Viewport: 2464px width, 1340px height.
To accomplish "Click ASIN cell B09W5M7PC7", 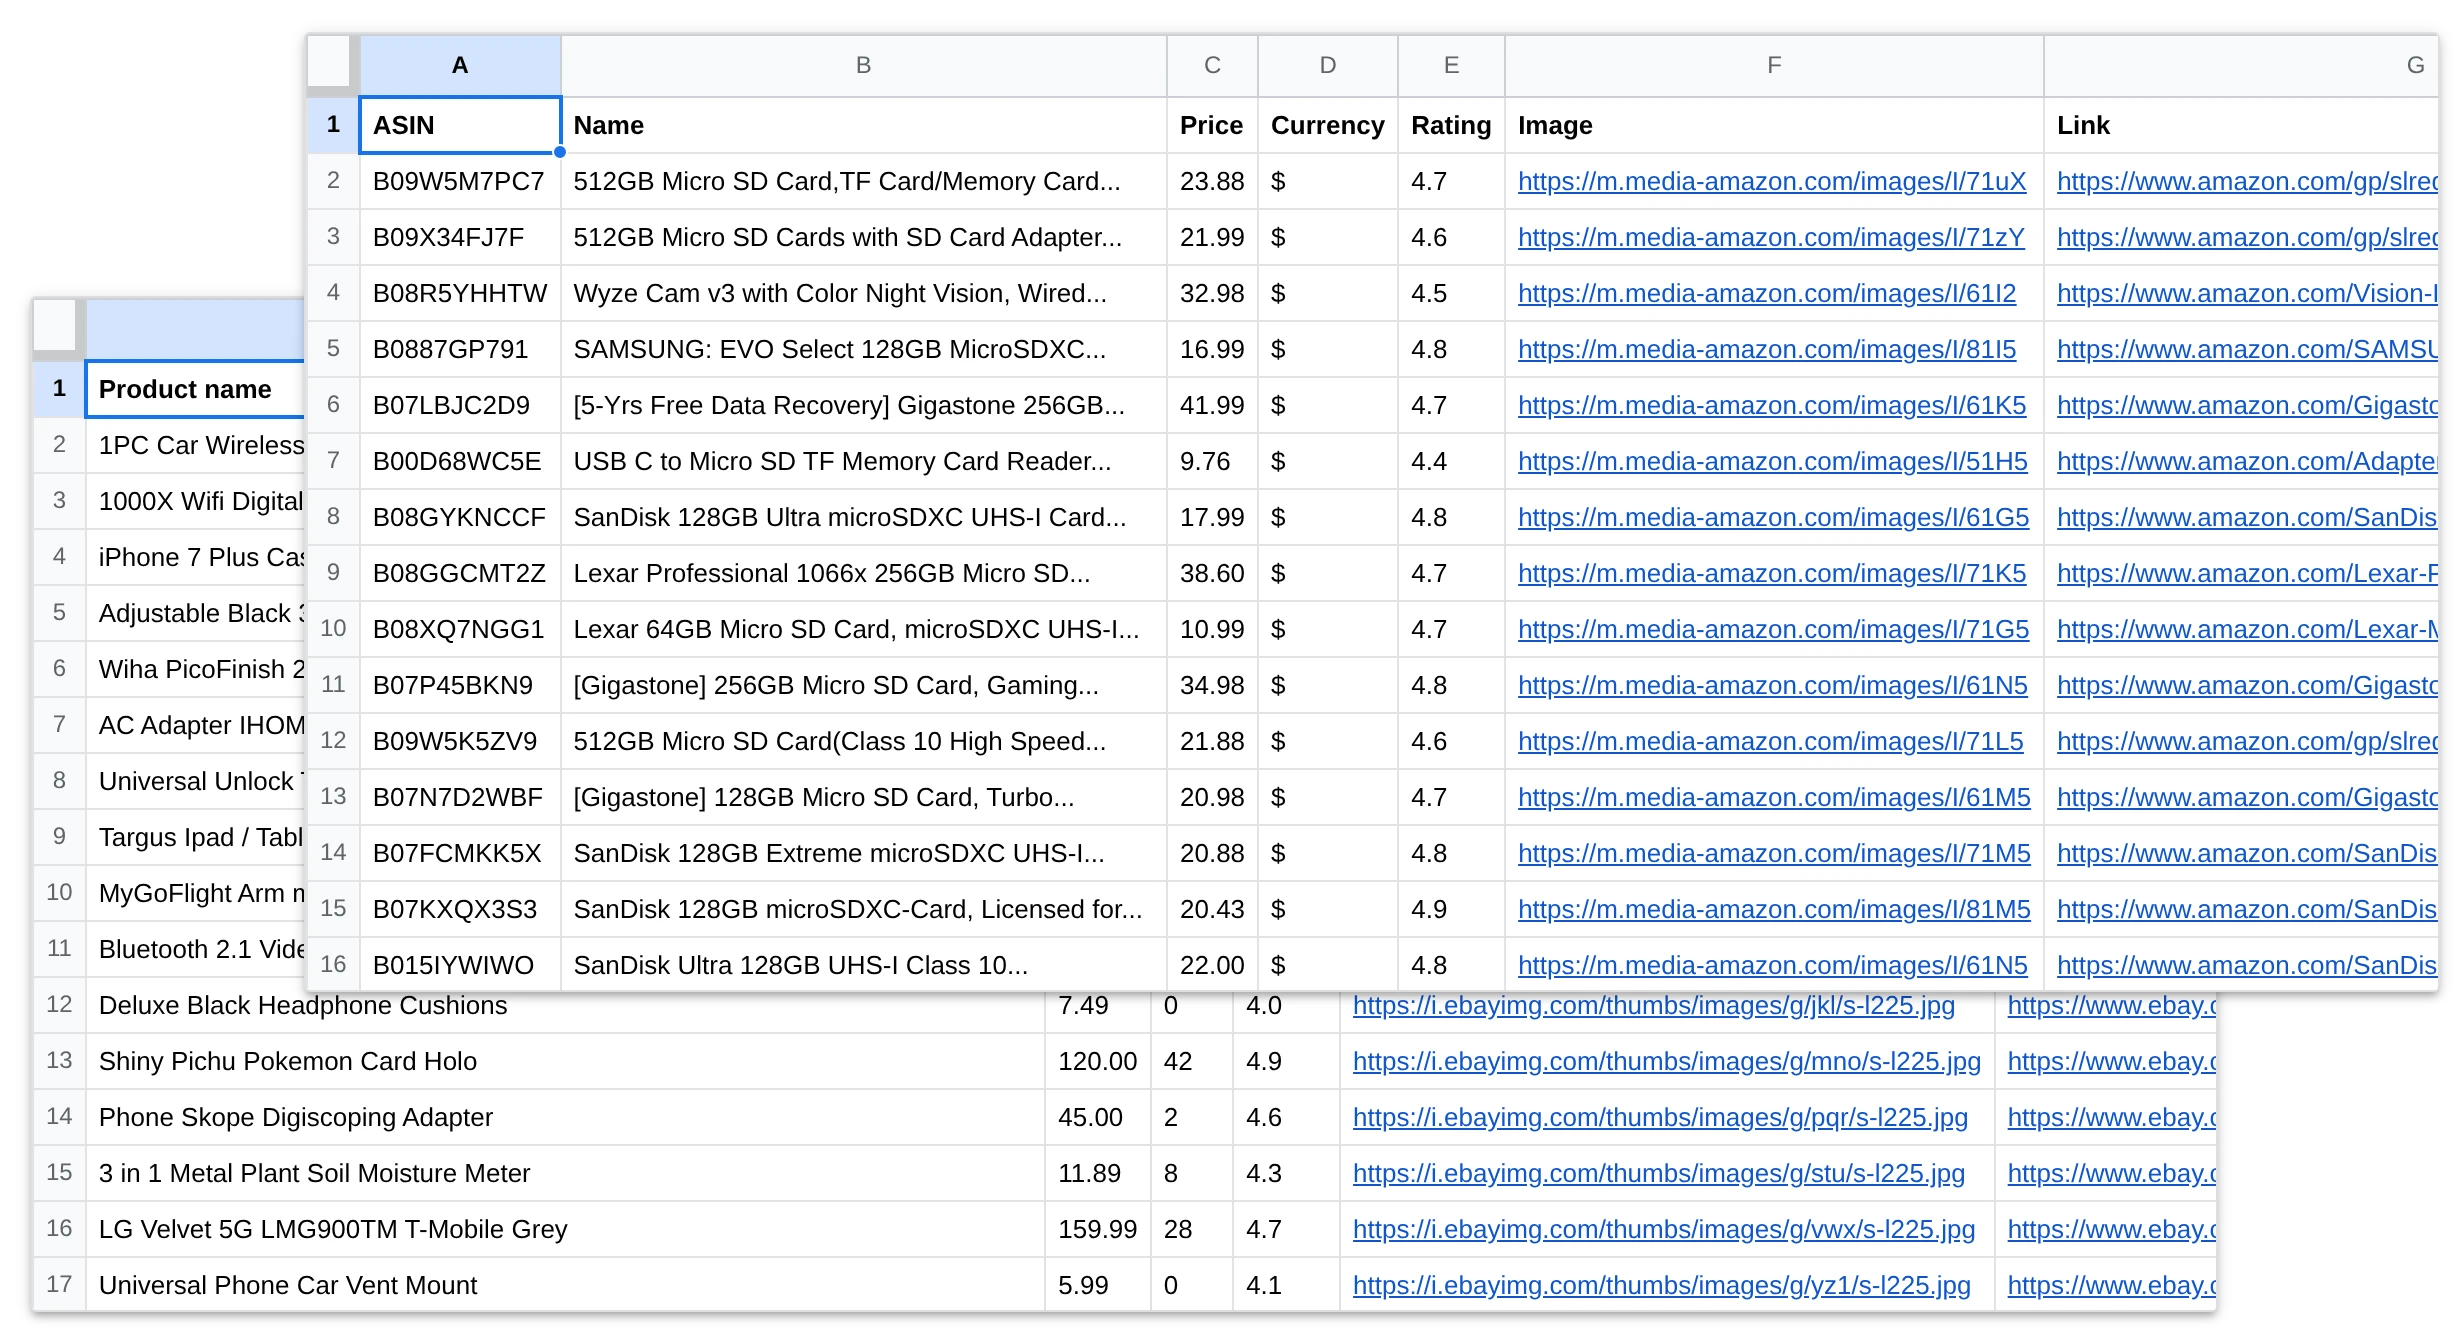I will point(460,181).
